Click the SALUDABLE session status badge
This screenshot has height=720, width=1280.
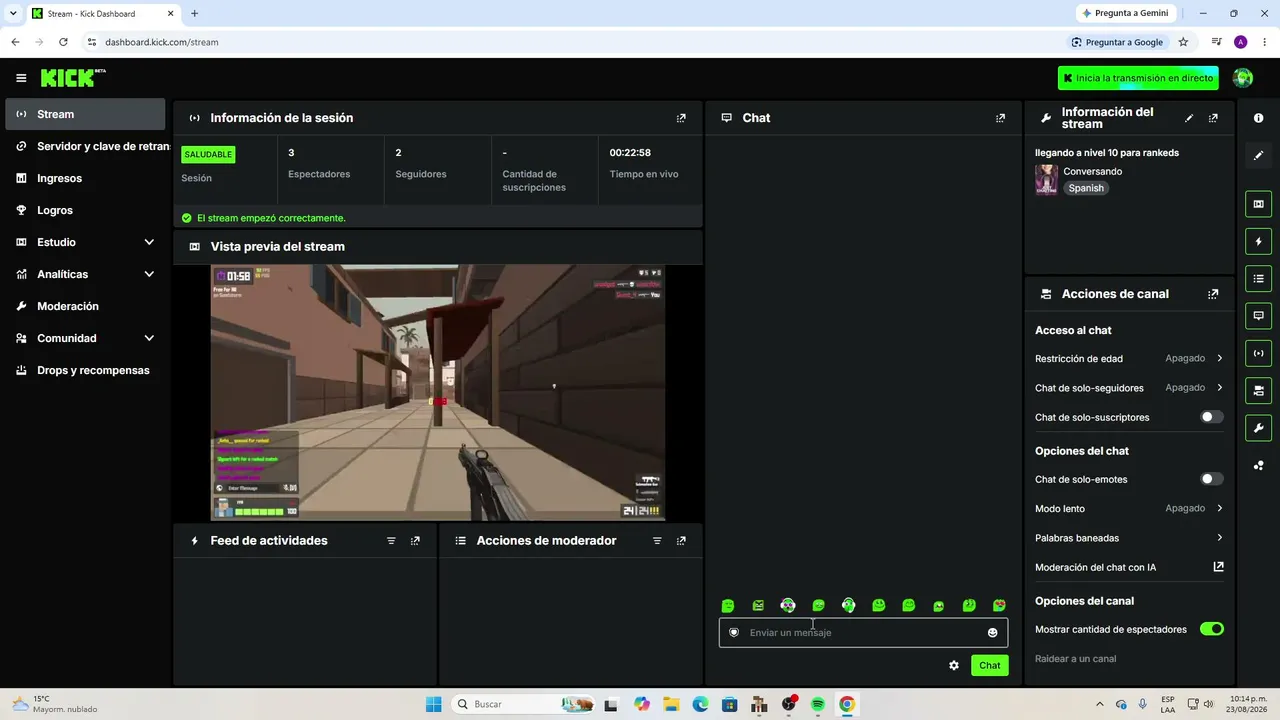click(208, 154)
